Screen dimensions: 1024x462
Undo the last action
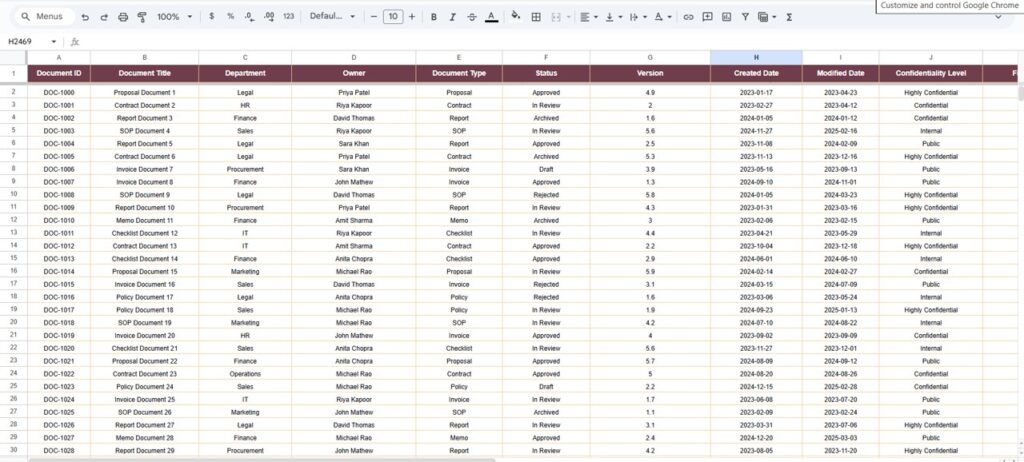(x=85, y=17)
